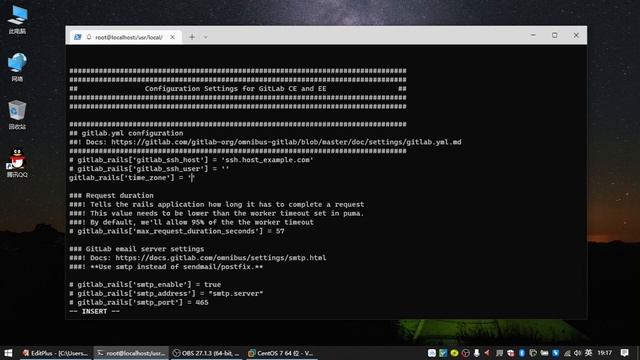Open the Recycle Bin desktop icon

[x=17, y=115]
